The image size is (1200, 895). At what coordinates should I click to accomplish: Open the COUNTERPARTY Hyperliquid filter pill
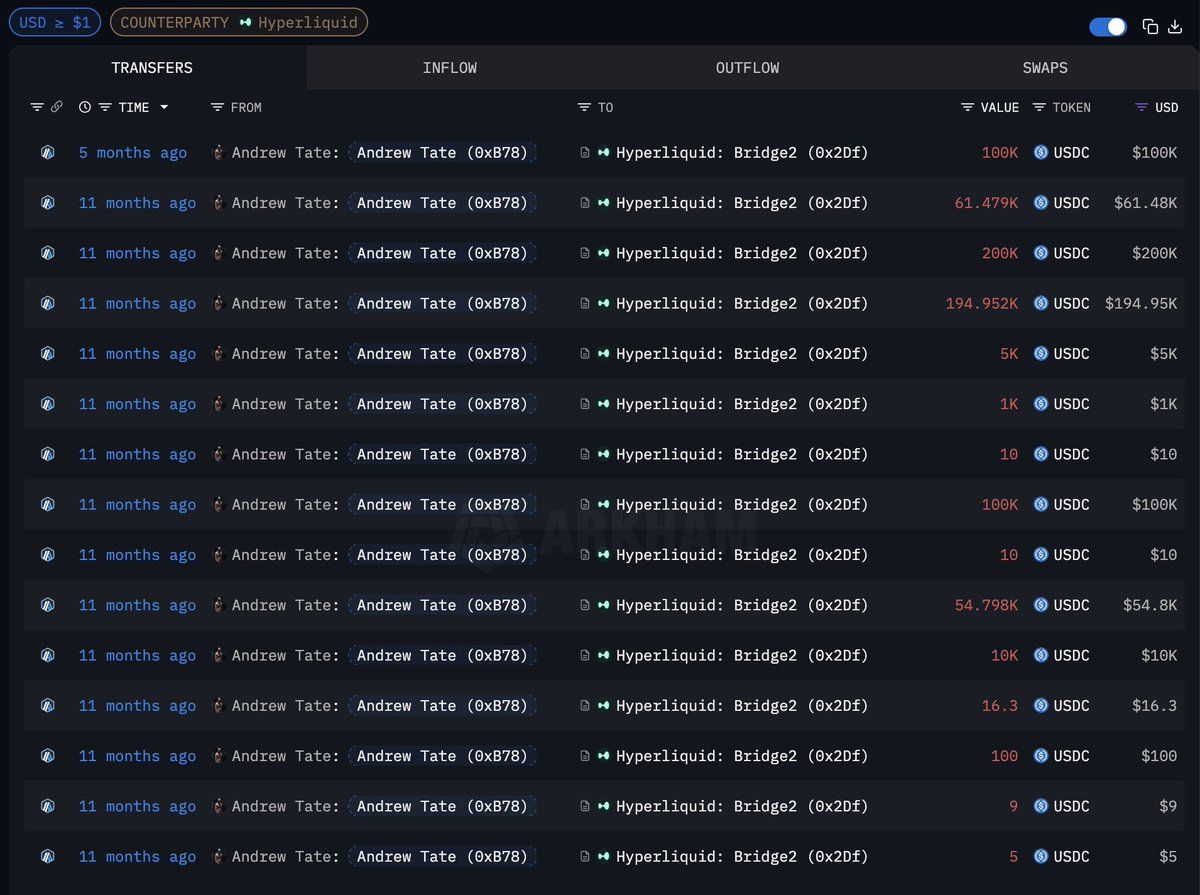tap(238, 21)
